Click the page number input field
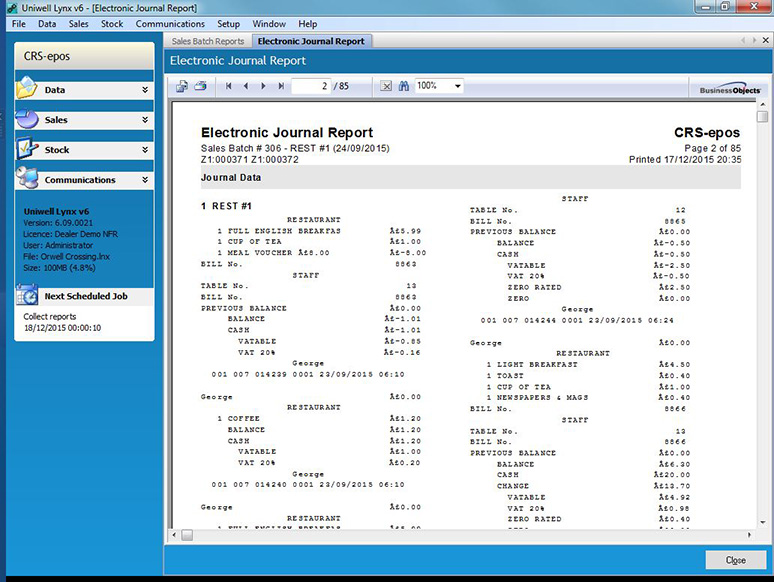Screen dimensions: 774x582 (x=312, y=87)
